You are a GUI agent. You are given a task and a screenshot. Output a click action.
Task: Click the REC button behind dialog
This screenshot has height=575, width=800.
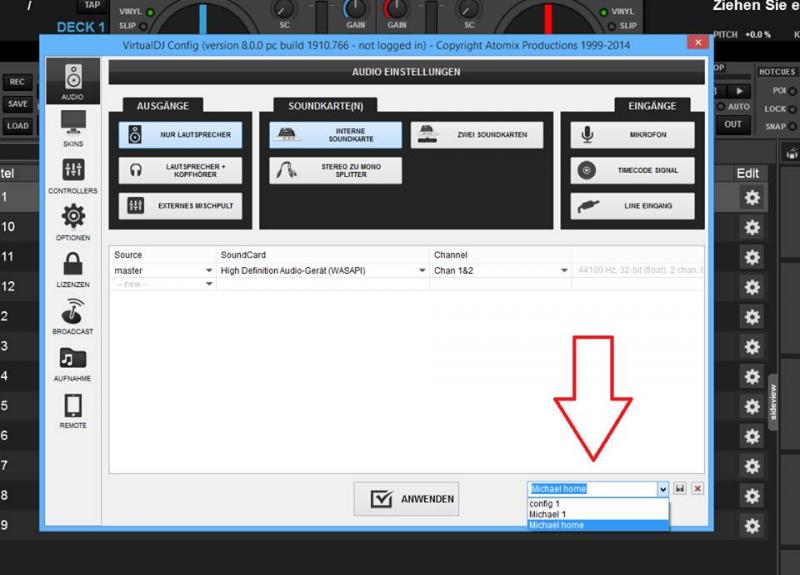17,82
